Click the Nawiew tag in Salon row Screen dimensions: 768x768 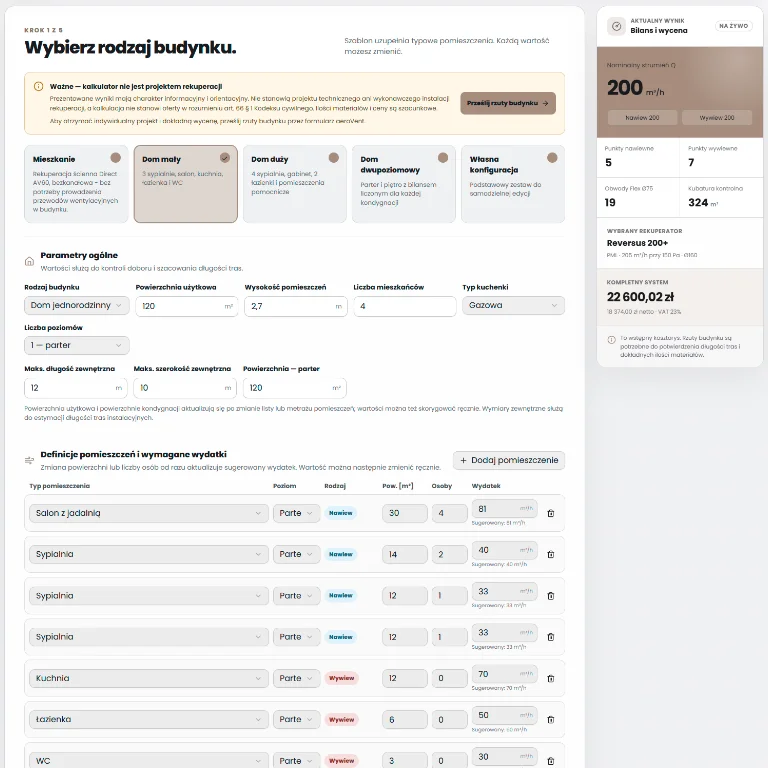point(341,513)
